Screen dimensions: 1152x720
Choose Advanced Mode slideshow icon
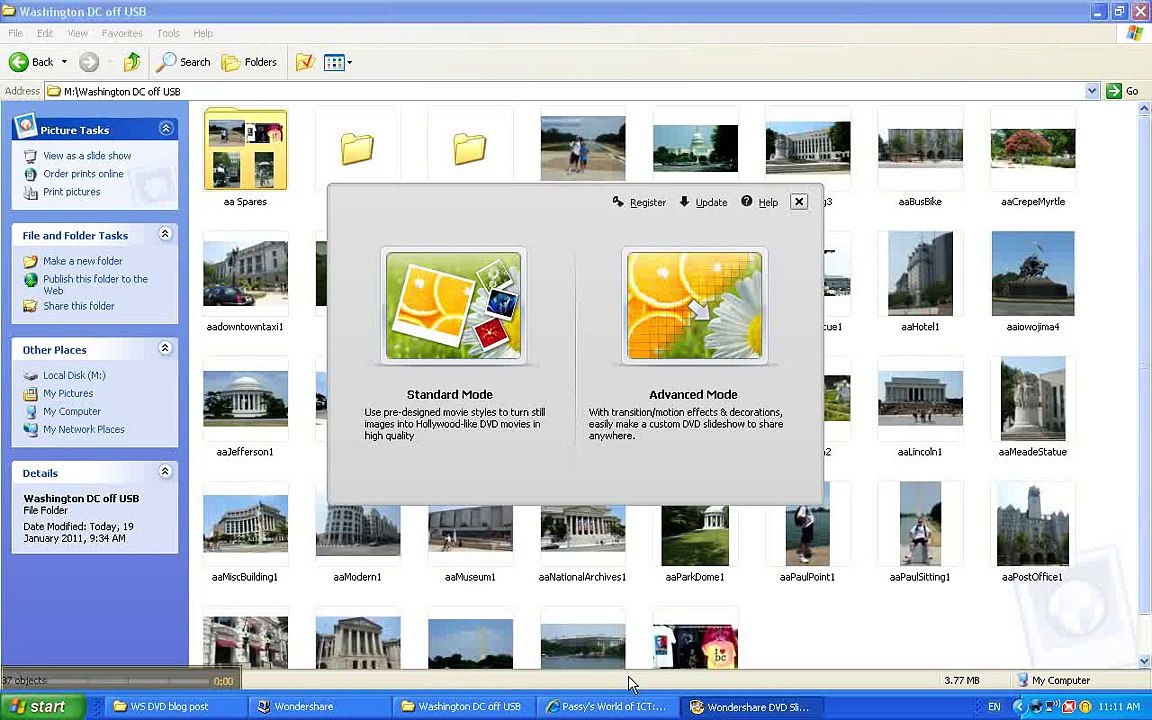[x=694, y=306]
